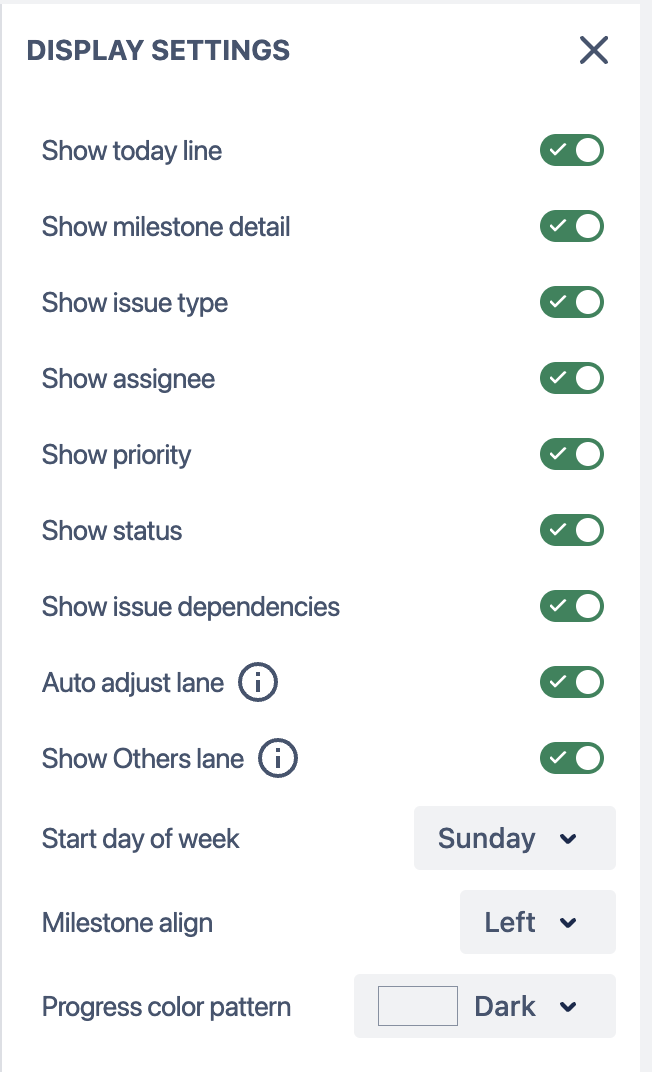This screenshot has height=1072, width=652.
Task: Expand the Progress color pattern dropdown
Action: [x=485, y=1006]
